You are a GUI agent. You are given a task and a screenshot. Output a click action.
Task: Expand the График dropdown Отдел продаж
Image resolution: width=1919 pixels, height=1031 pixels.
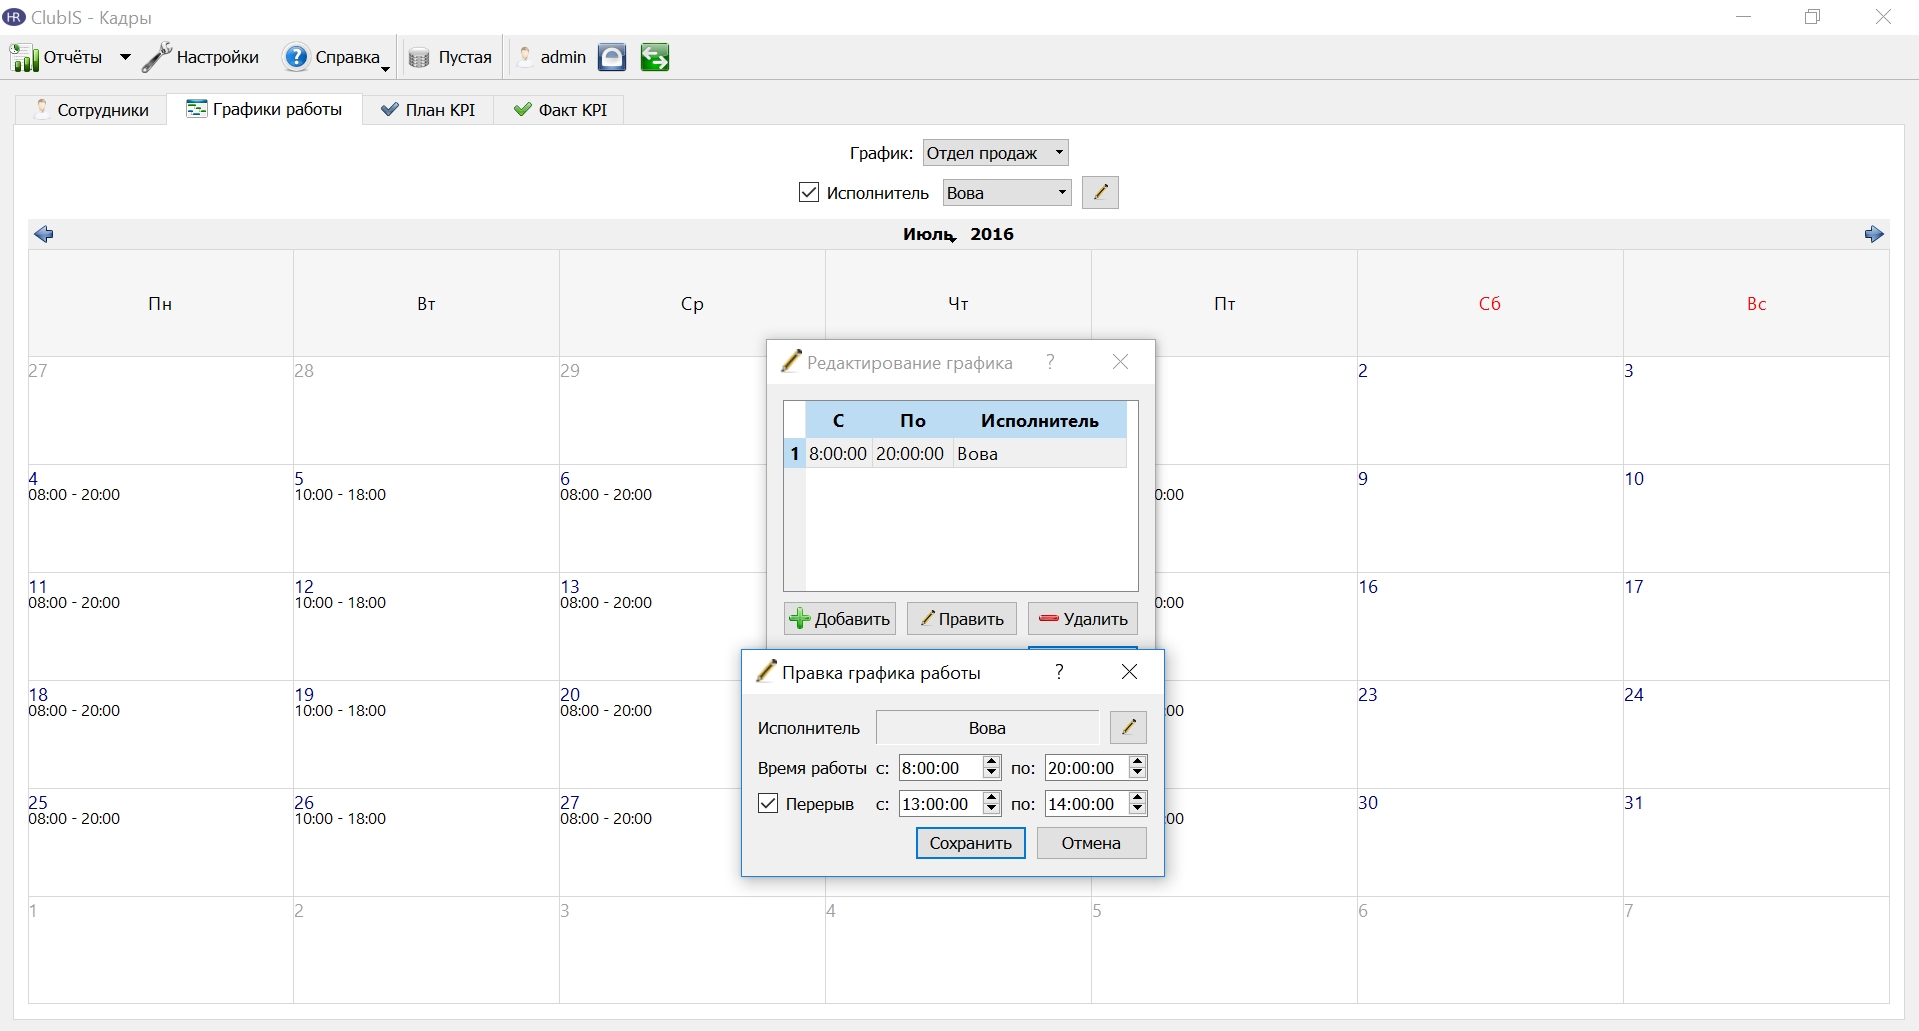995,153
